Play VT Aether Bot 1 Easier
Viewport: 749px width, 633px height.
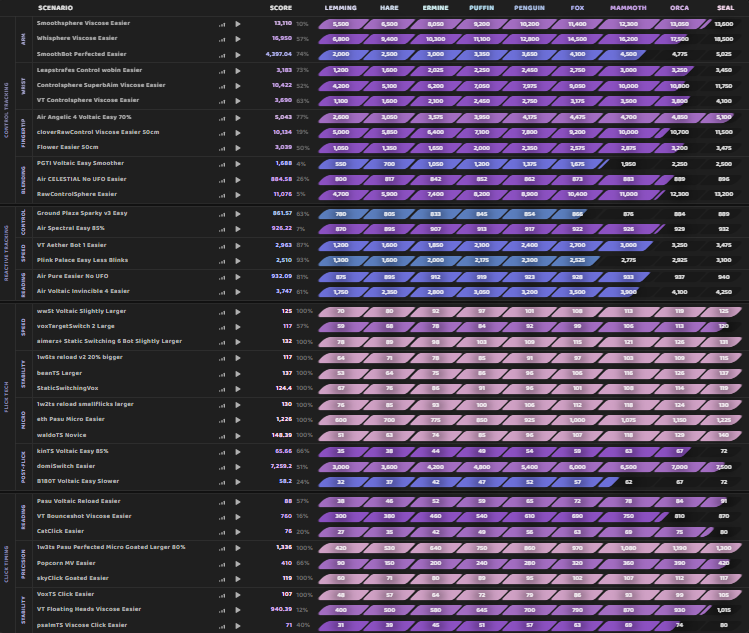tap(238, 246)
